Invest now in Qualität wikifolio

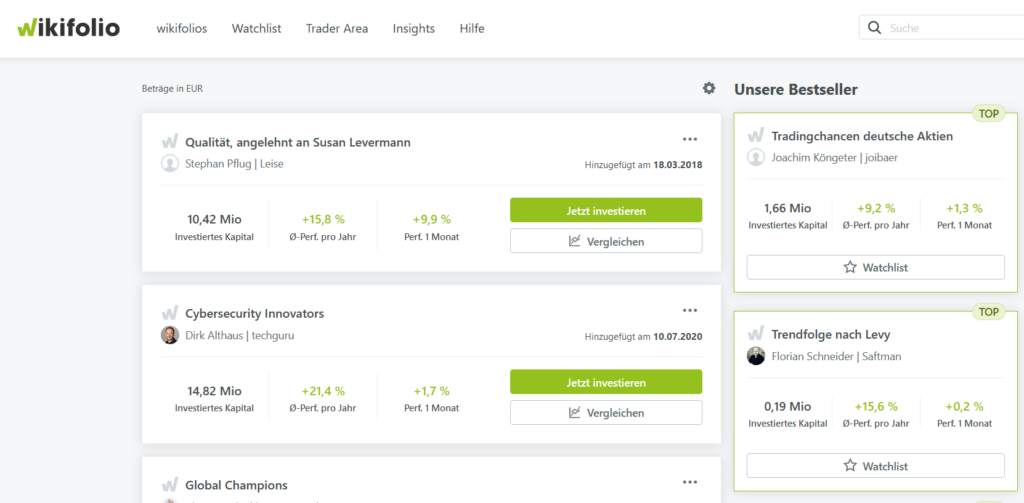pyautogui.click(x=606, y=210)
